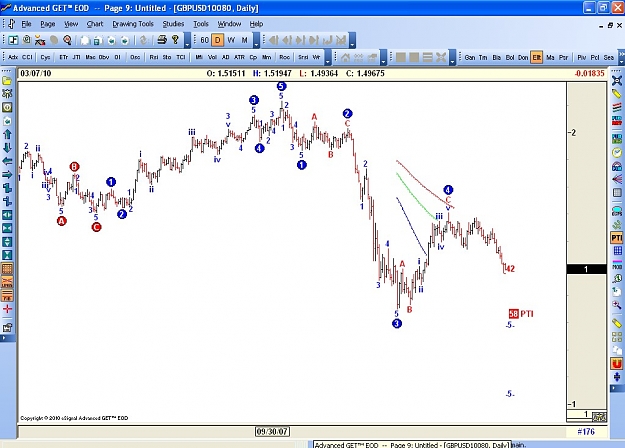Click the yellow folder icon in left sidebar
Image resolution: width=625 pixels, height=448 pixels.
coord(7,81)
